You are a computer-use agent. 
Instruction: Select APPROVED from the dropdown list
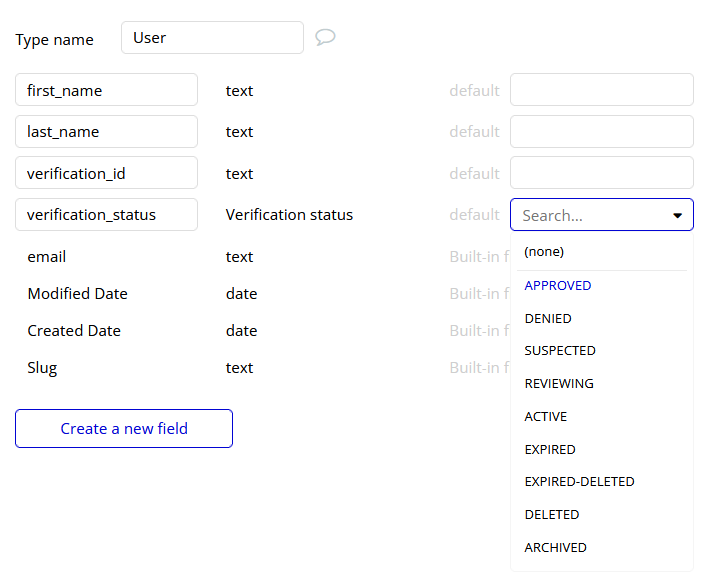coord(558,286)
